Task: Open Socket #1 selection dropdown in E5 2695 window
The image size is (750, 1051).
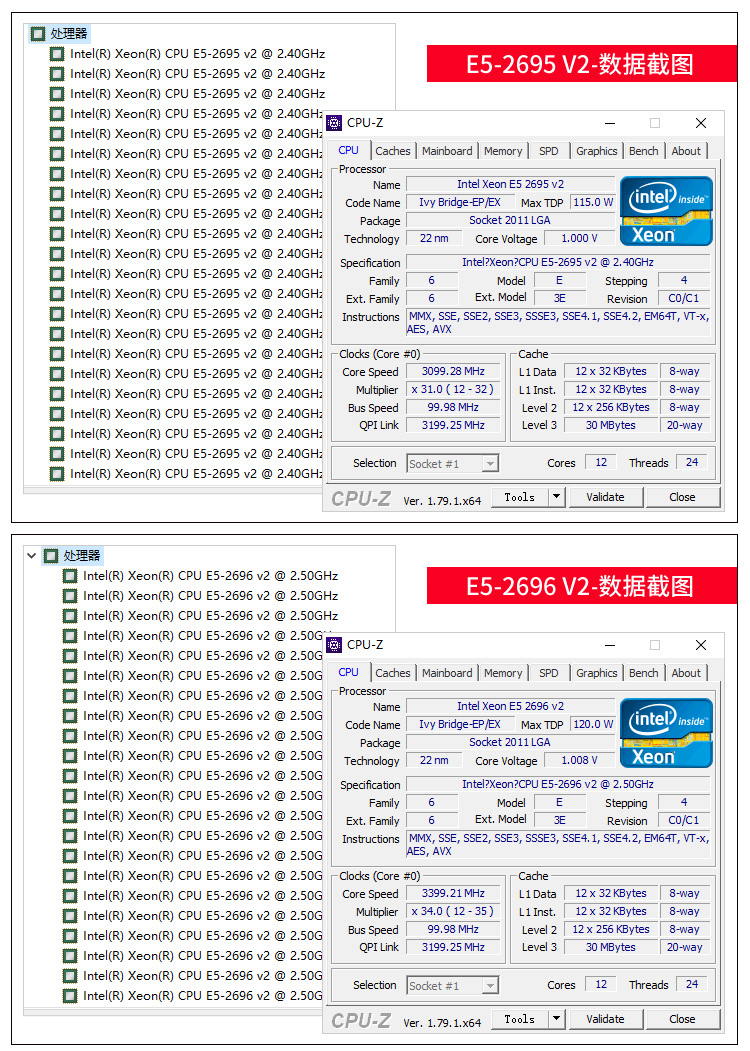Action: point(491,464)
